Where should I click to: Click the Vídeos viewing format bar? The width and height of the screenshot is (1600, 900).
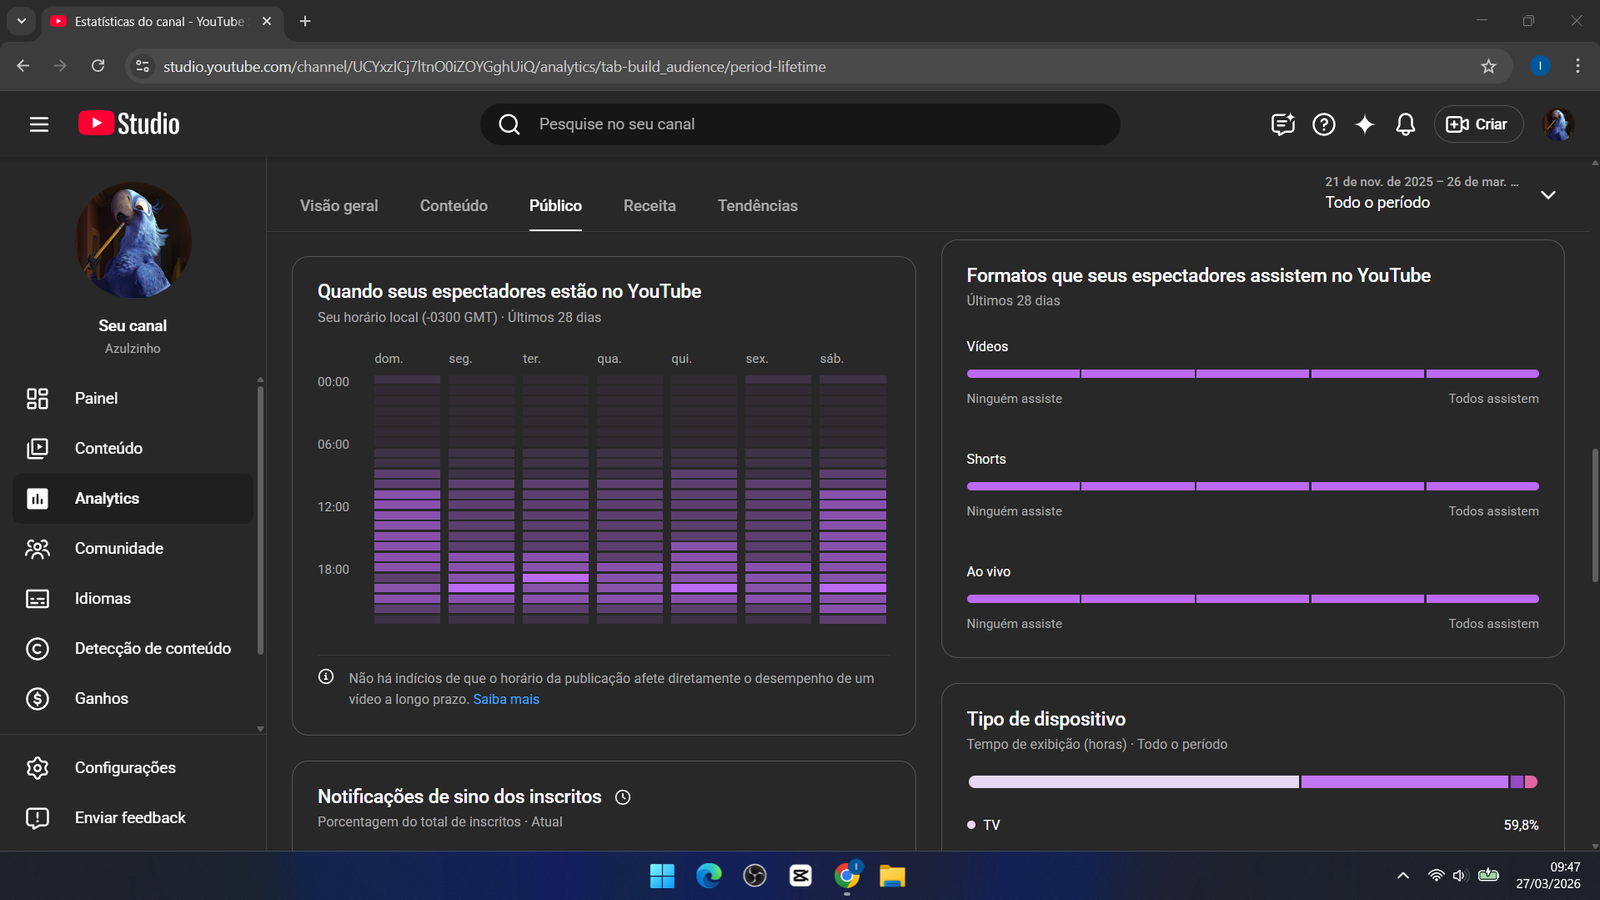click(1252, 373)
